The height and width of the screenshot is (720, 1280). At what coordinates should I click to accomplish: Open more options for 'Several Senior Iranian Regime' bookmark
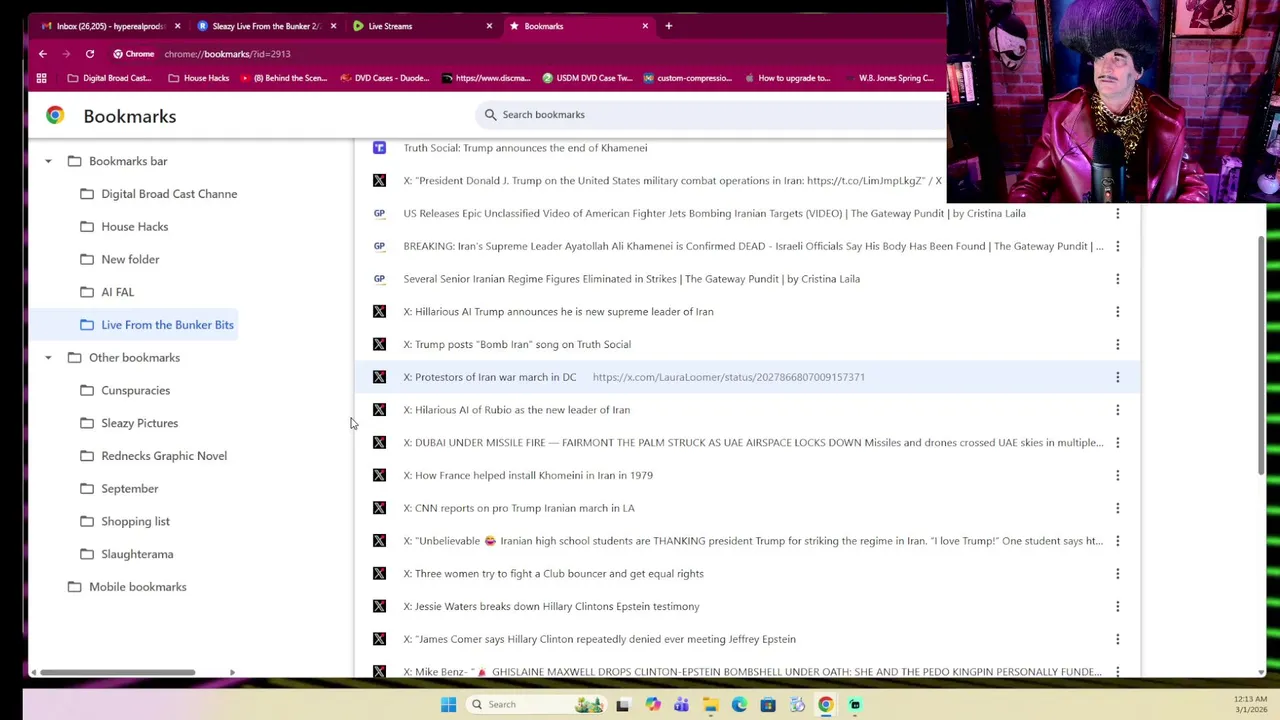point(1117,279)
